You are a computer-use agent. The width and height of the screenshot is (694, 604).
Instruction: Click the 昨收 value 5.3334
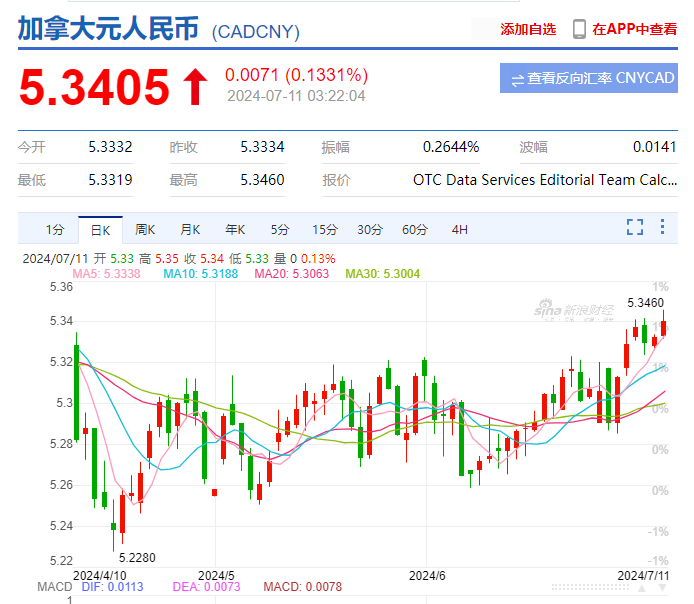click(262, 147)
